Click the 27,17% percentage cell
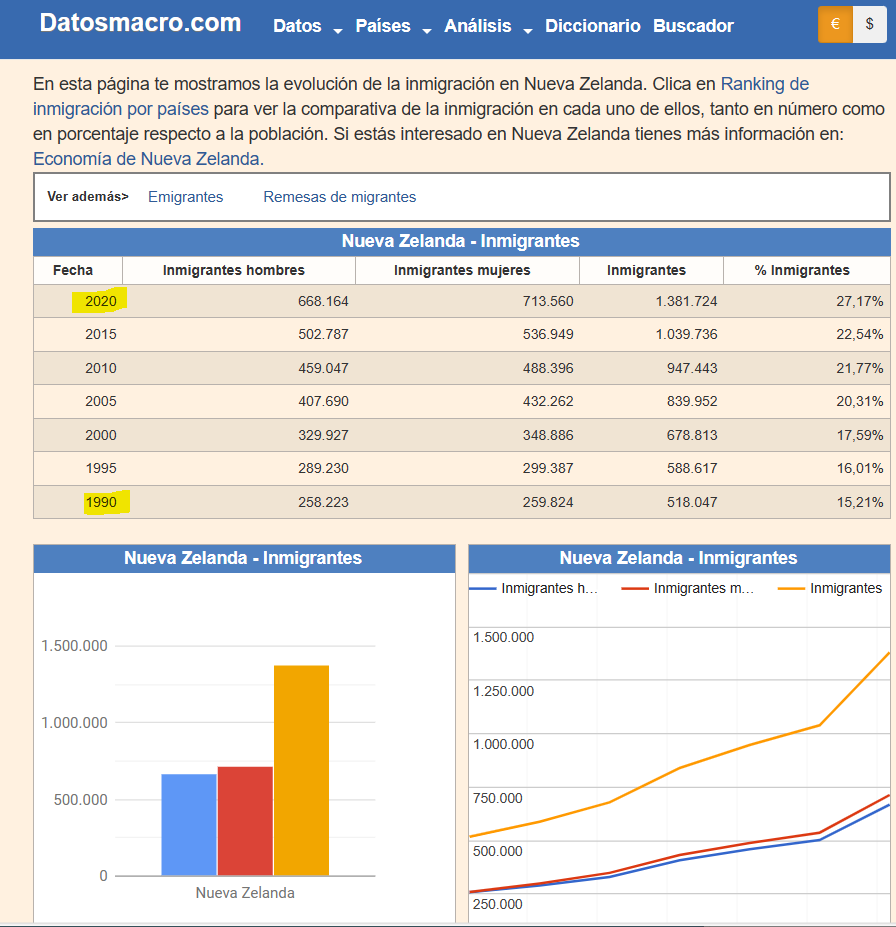Screen dimensions: 896x927 click(859, 302)
